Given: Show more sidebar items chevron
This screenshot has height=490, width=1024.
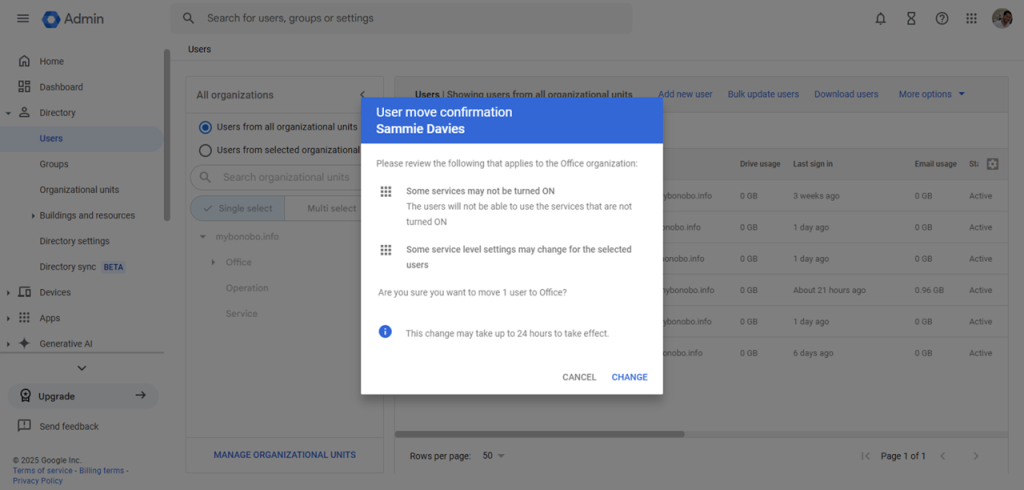Looking at the screenshot, I should pyautogui.click(x=82, y=368).
